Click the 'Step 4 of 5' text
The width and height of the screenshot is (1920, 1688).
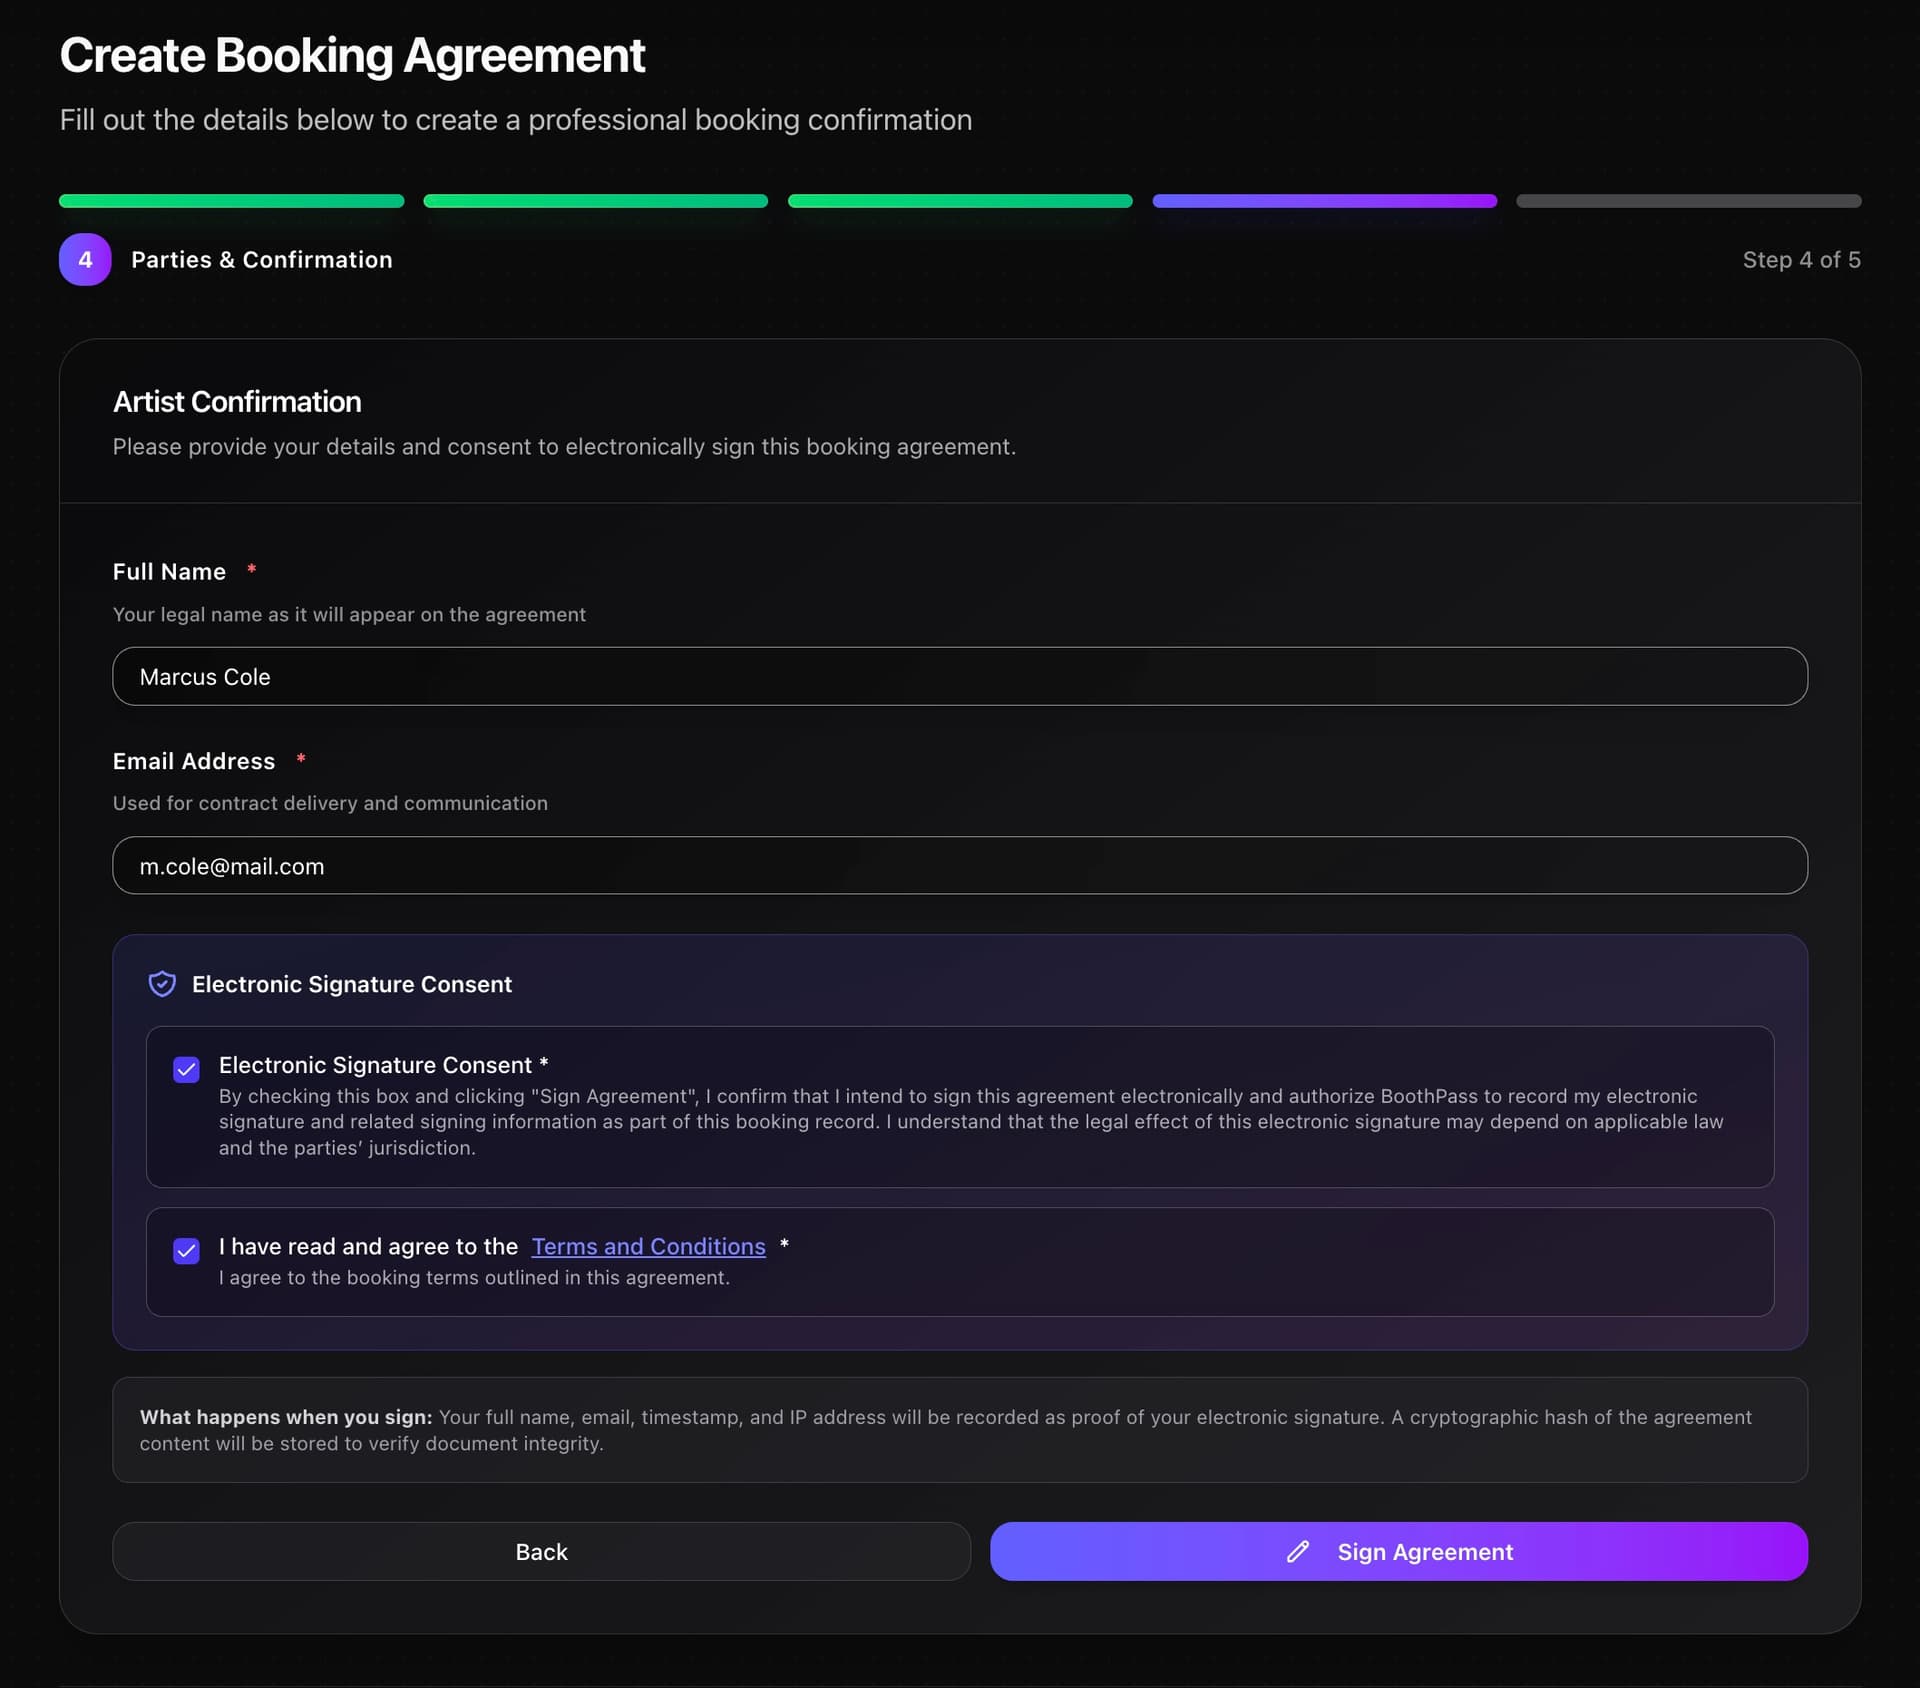pyautogui.click(x=1801, y=260)
